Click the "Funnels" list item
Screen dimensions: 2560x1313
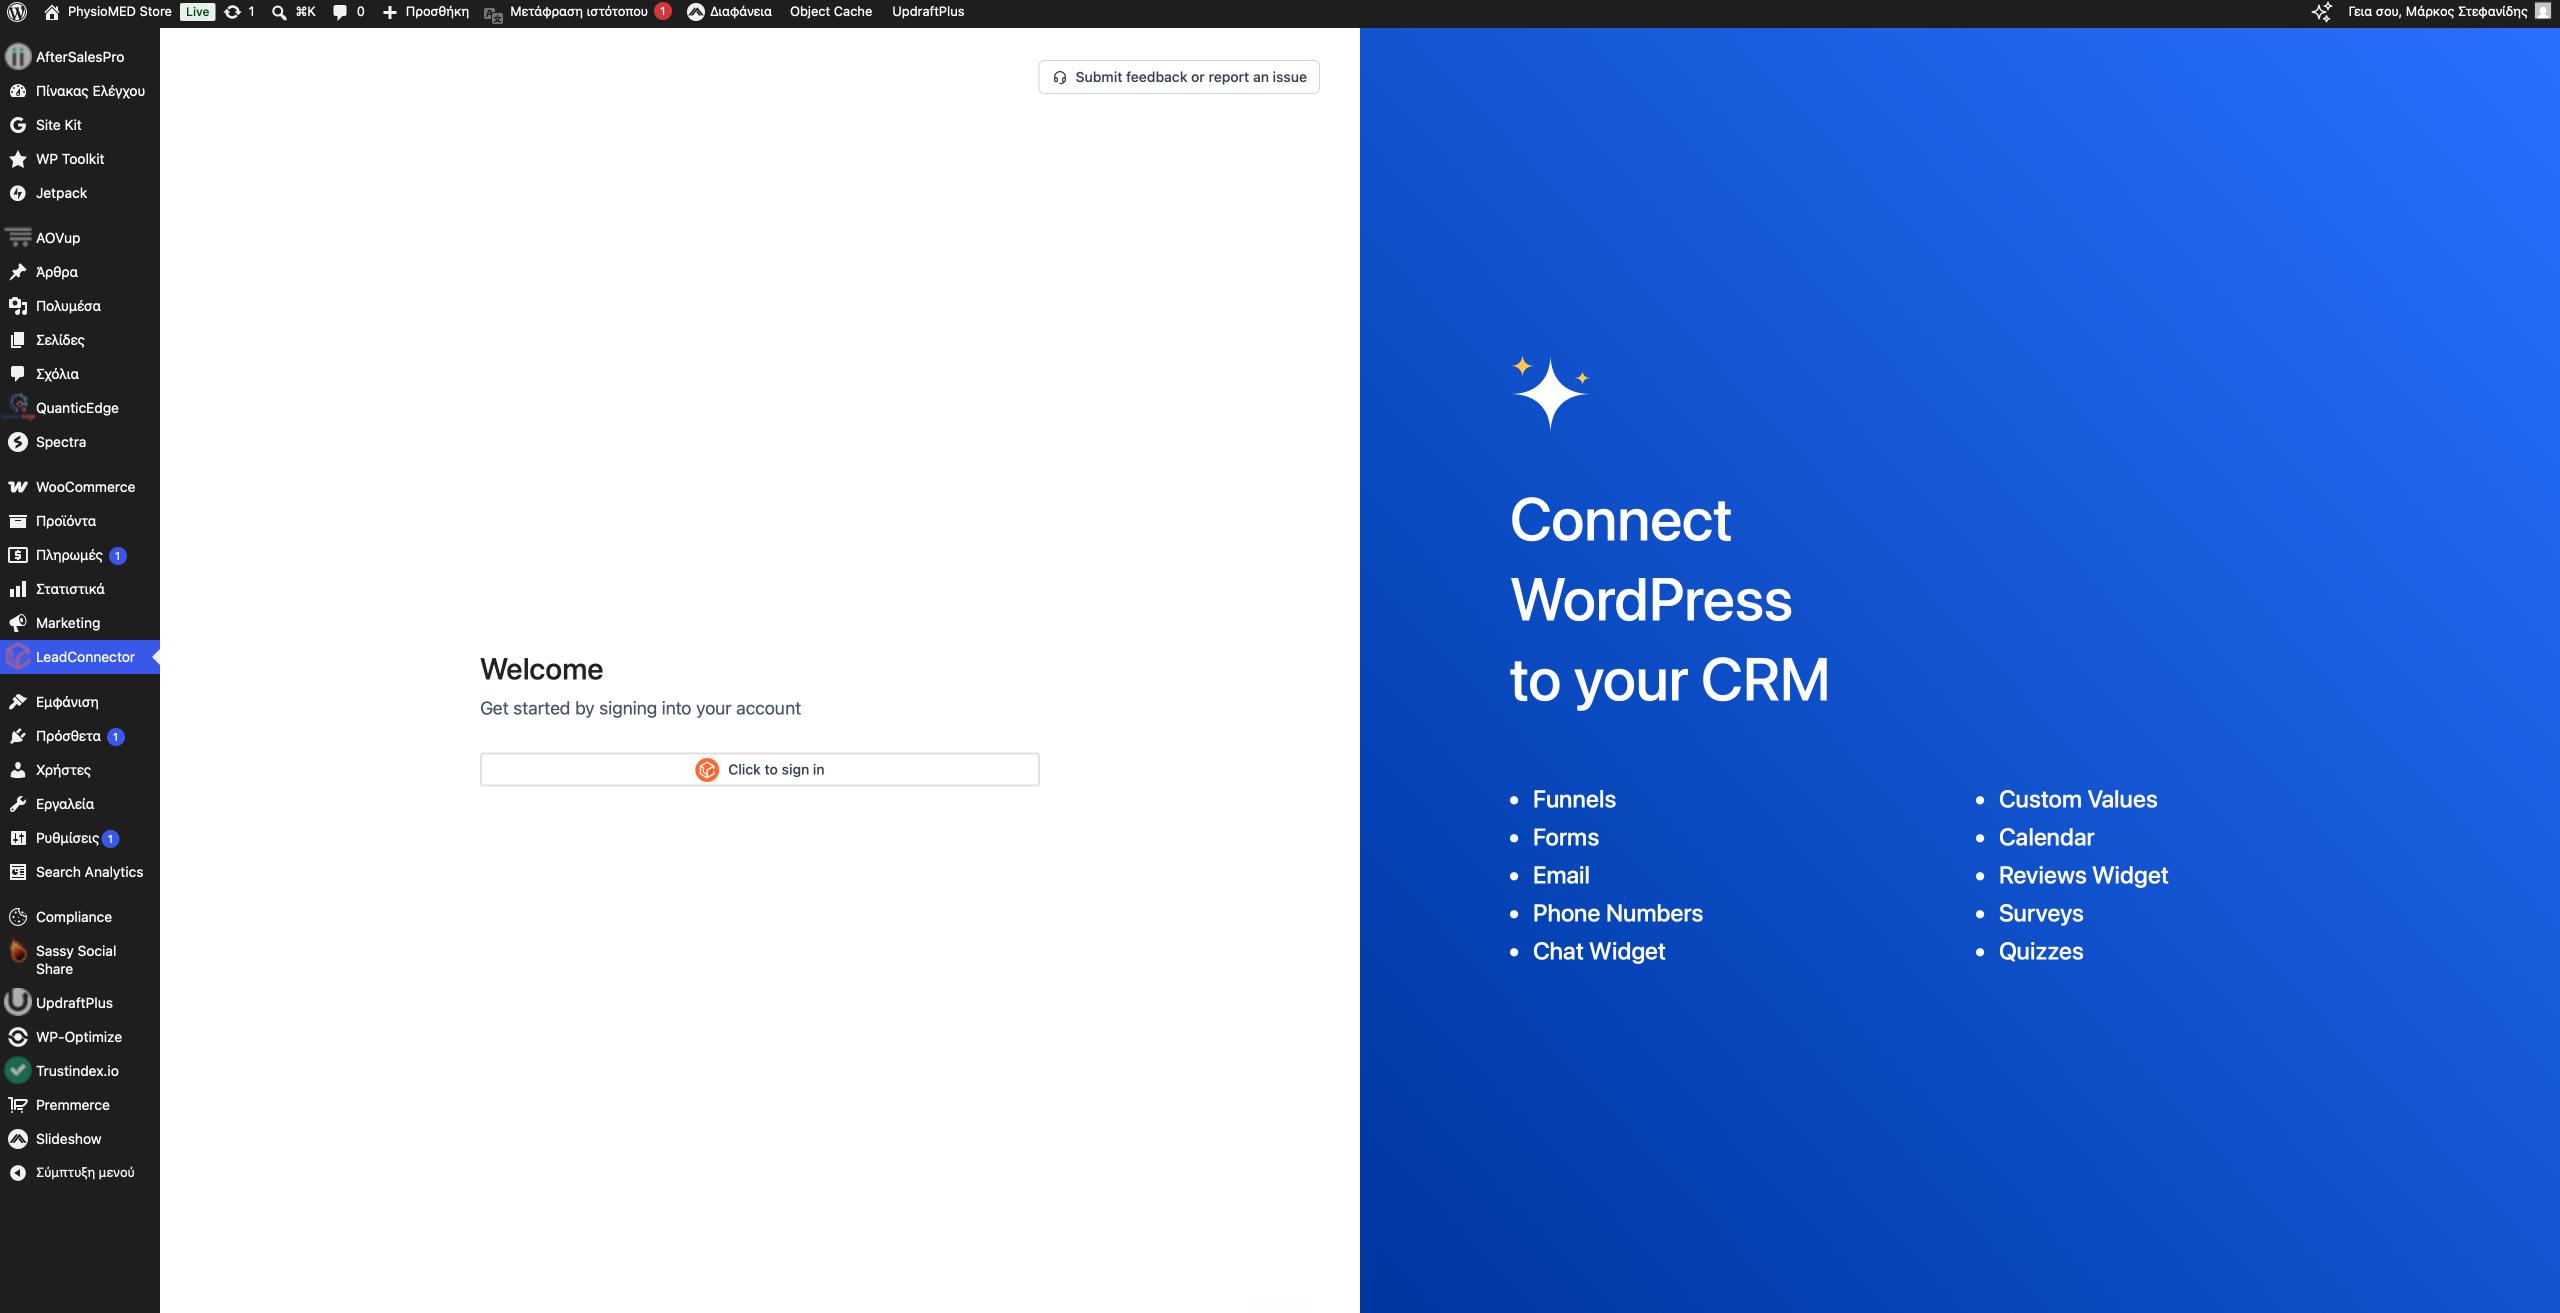coord(1574,799)
